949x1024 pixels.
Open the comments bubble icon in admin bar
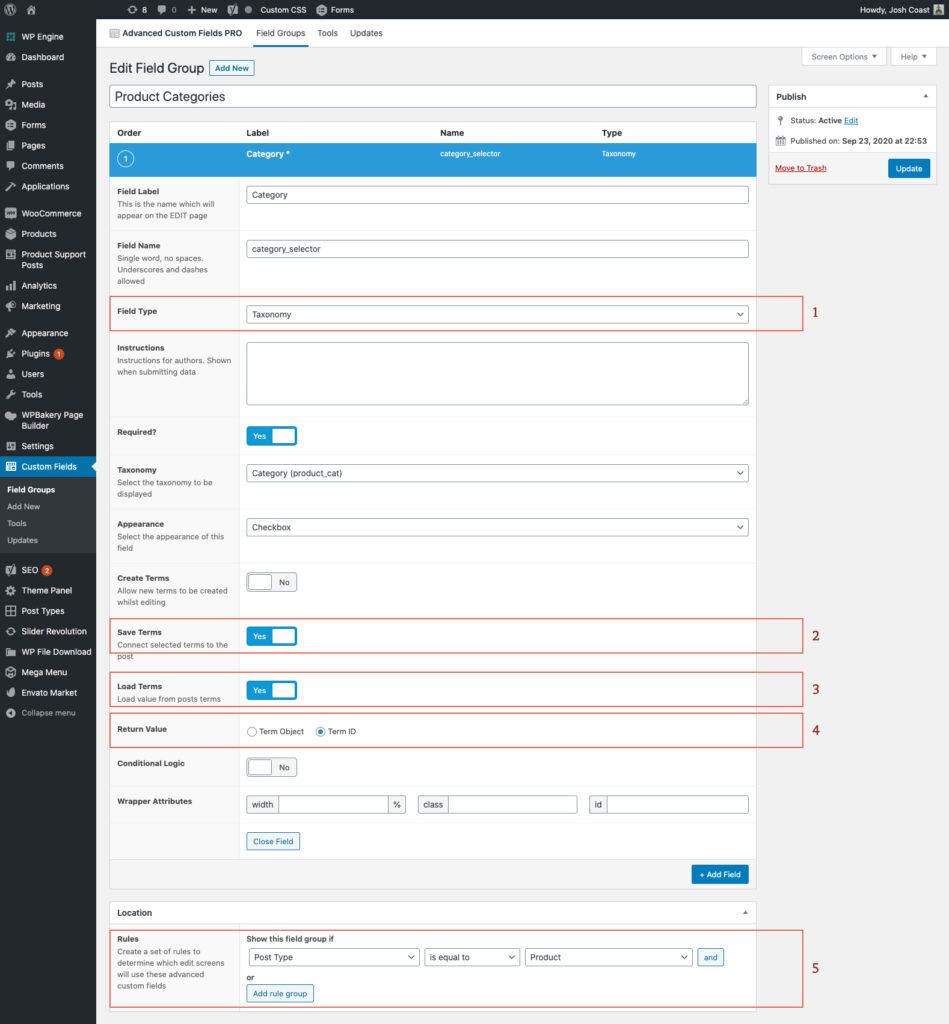(x=162, y=10)
